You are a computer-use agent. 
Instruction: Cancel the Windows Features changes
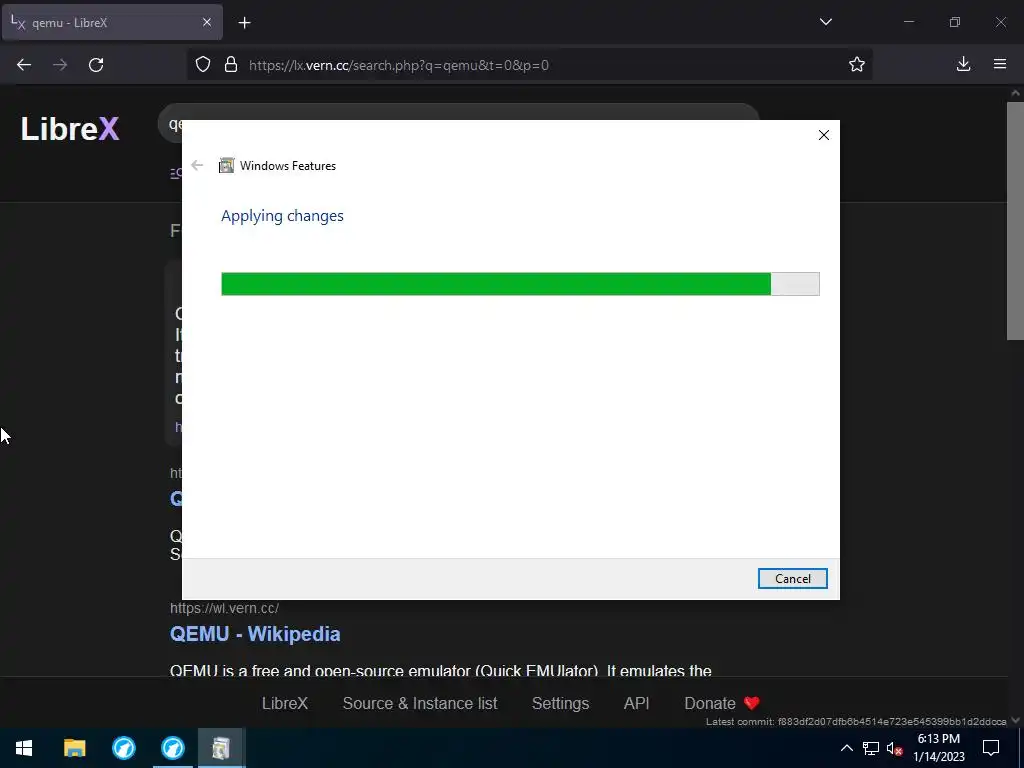(x=792, y=579)
